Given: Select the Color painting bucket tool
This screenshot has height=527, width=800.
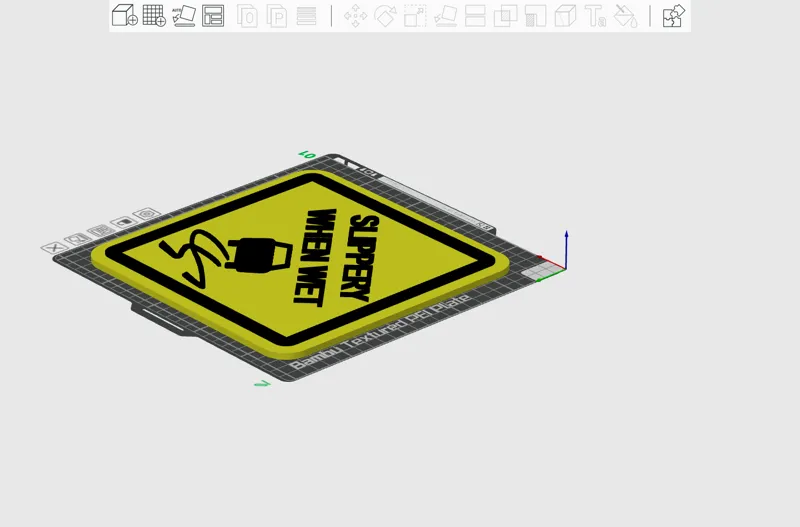Looking at the screenshot, I should 625,16.
